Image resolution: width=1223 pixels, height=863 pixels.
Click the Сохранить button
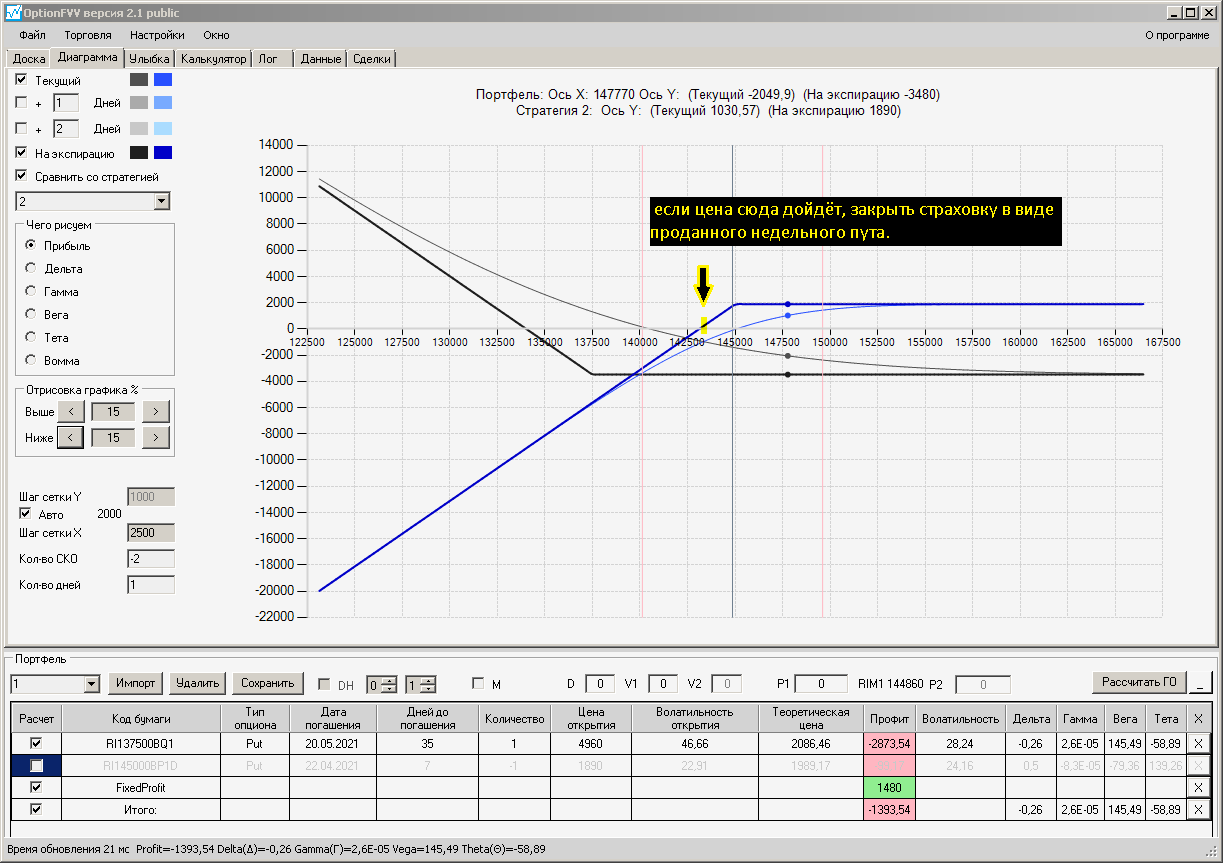268,683
